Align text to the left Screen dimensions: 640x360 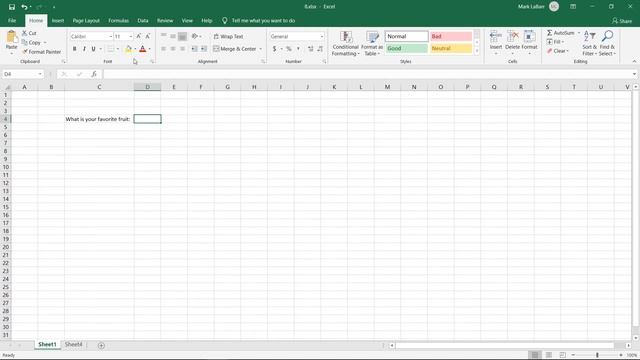pyautogui.click(x=163, y=49)
